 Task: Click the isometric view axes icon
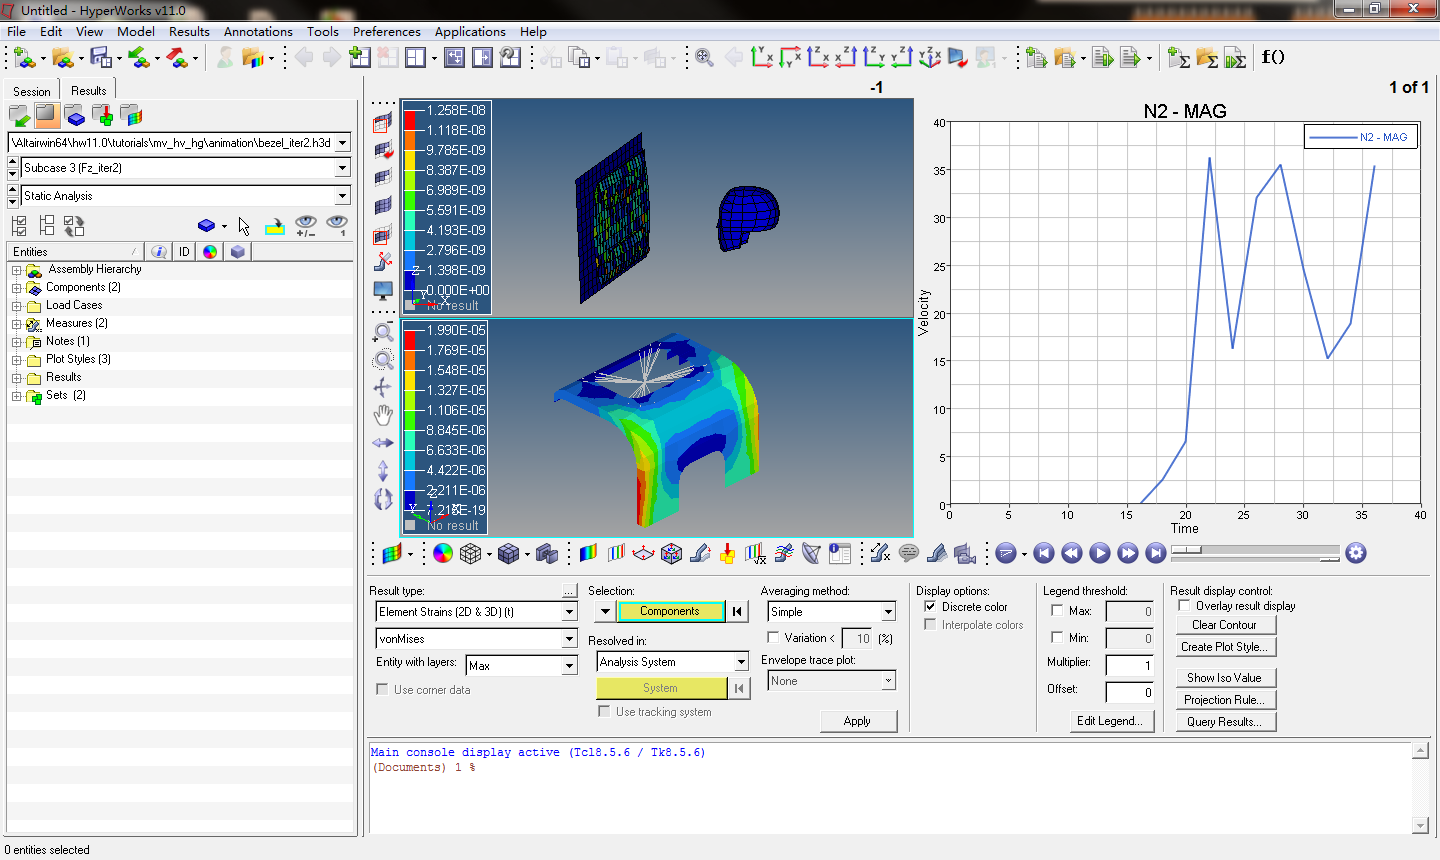point(930,57)
